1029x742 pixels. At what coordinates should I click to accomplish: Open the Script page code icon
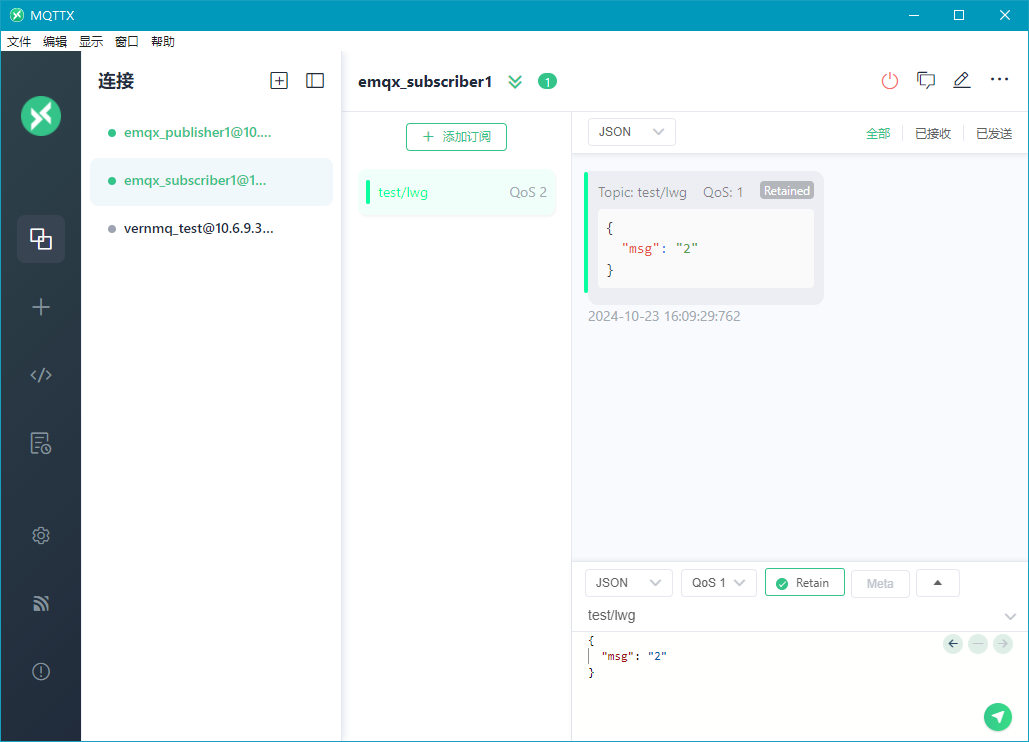click(x=41, y=375)
